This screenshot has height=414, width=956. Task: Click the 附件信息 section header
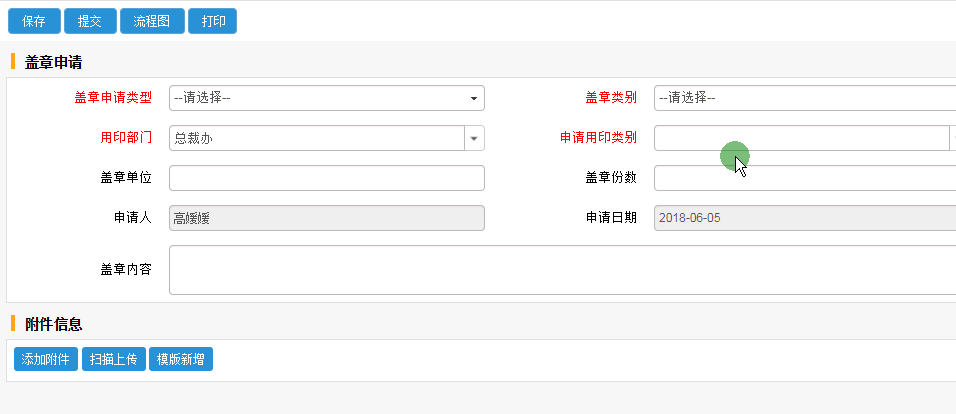(53, 324)
